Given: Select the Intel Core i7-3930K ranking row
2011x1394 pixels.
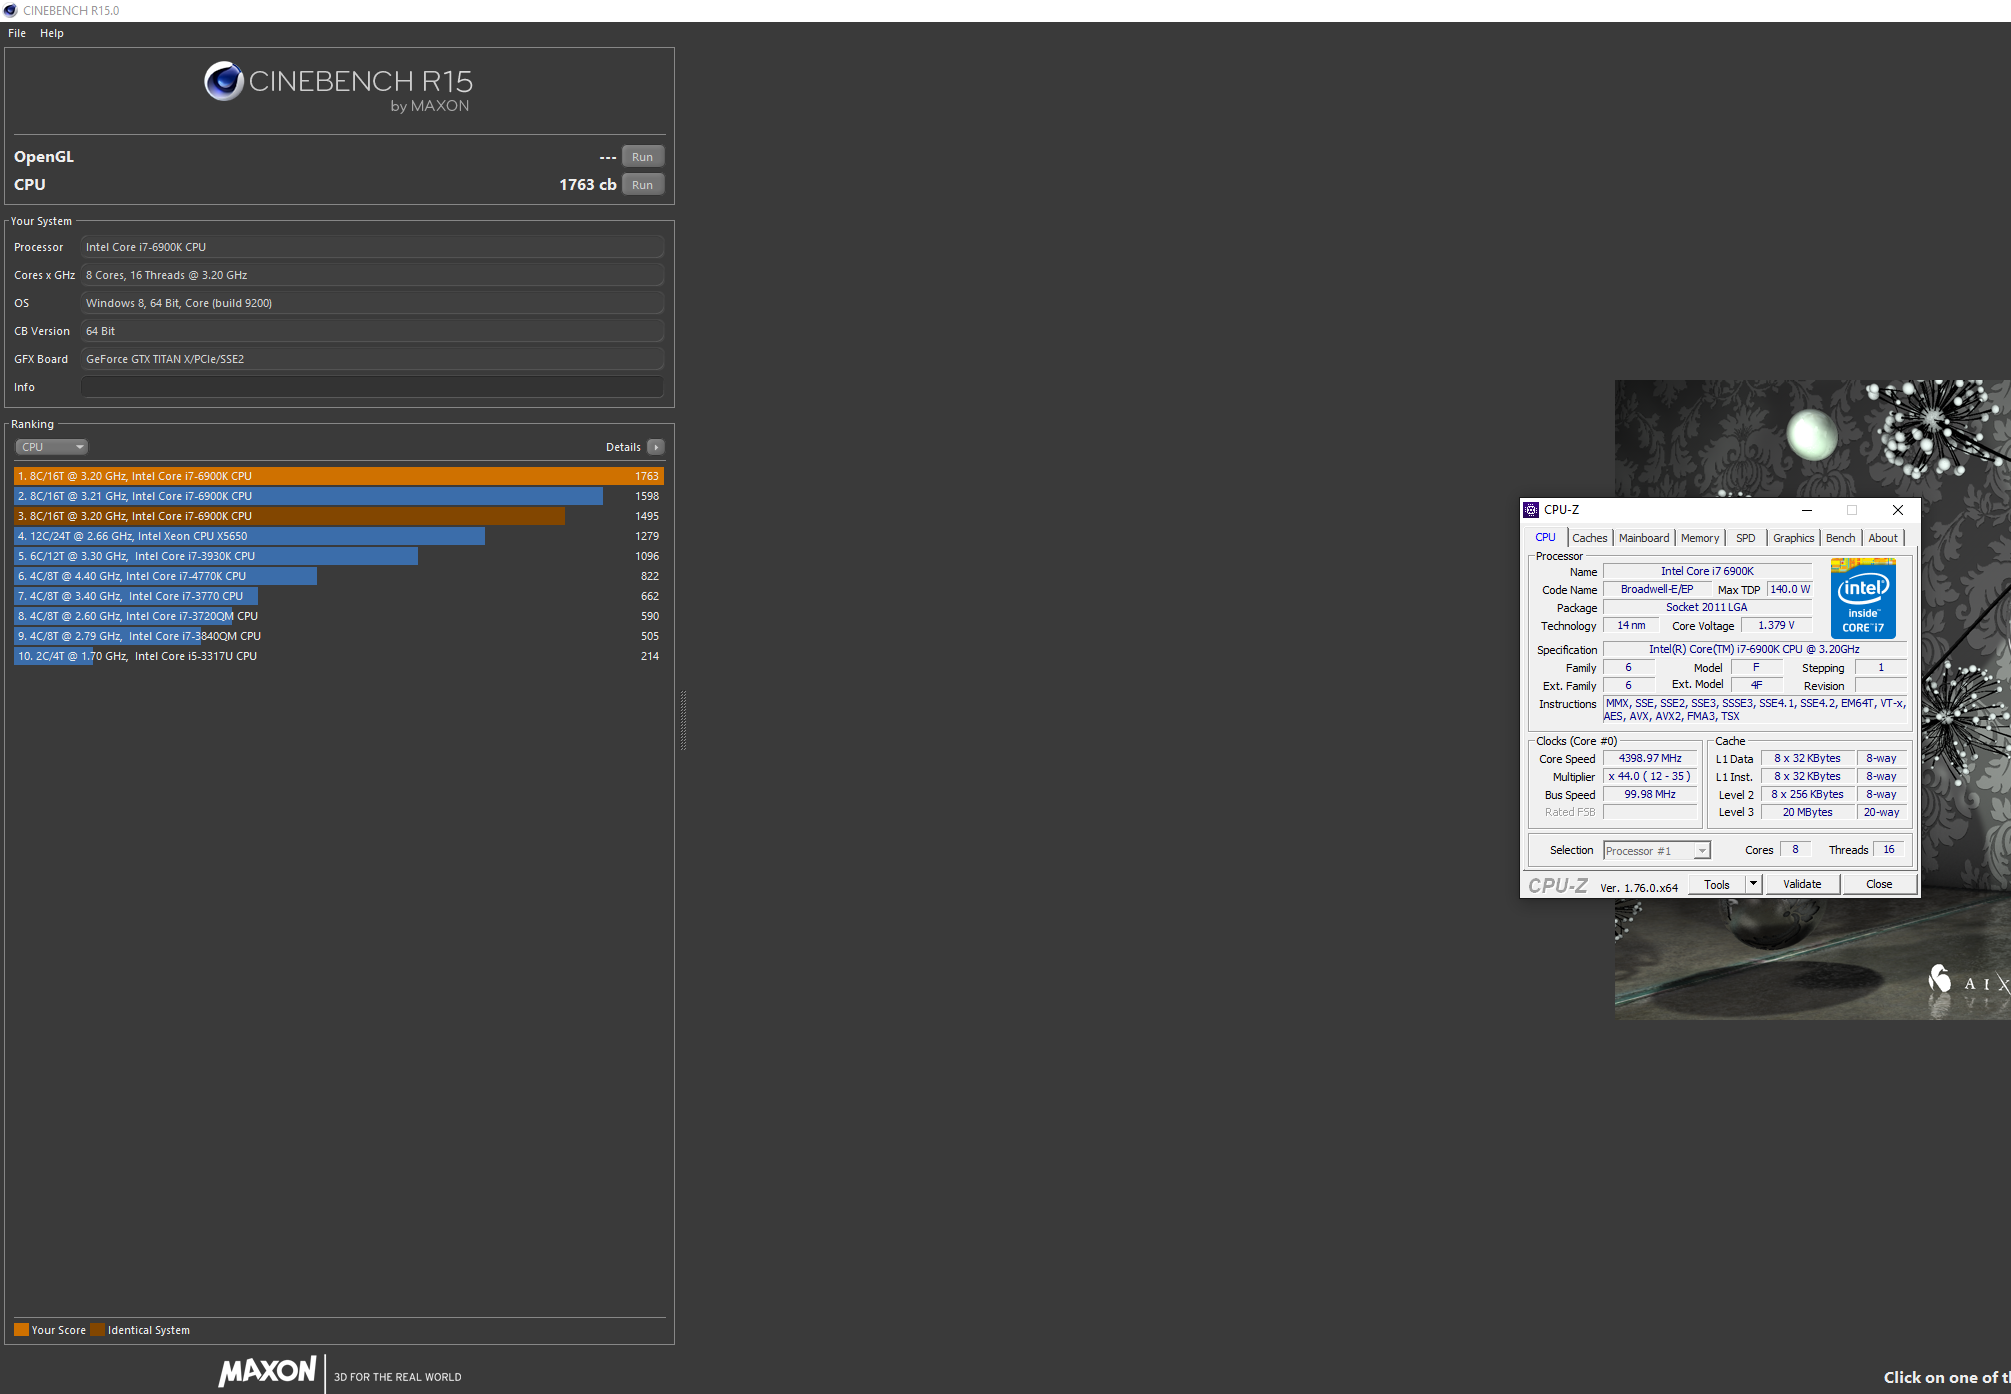Looking at the screenshot, I should tap(339, 556).
